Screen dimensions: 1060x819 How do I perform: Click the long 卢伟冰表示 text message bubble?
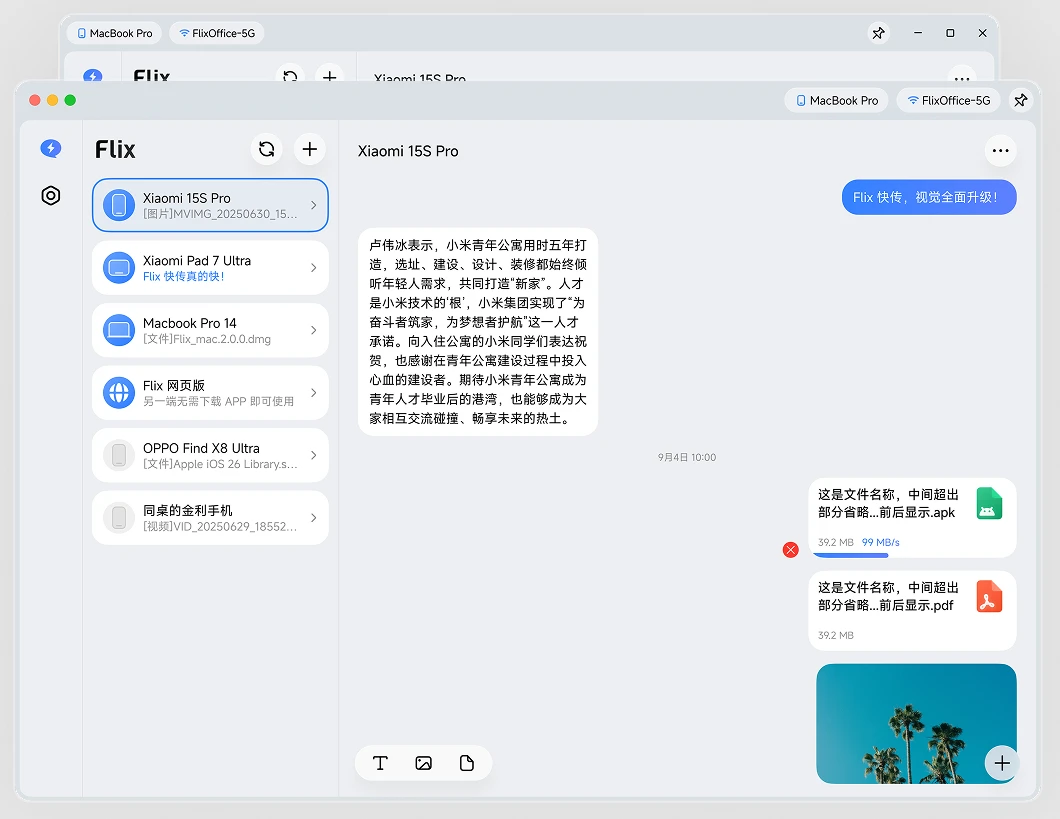(x=478, y=332)
